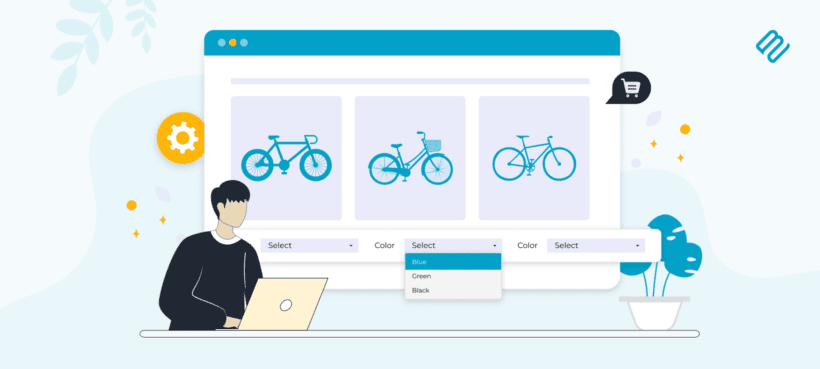
Task: Open the first Select dropdown beside the man
Action: pos(309,246)
